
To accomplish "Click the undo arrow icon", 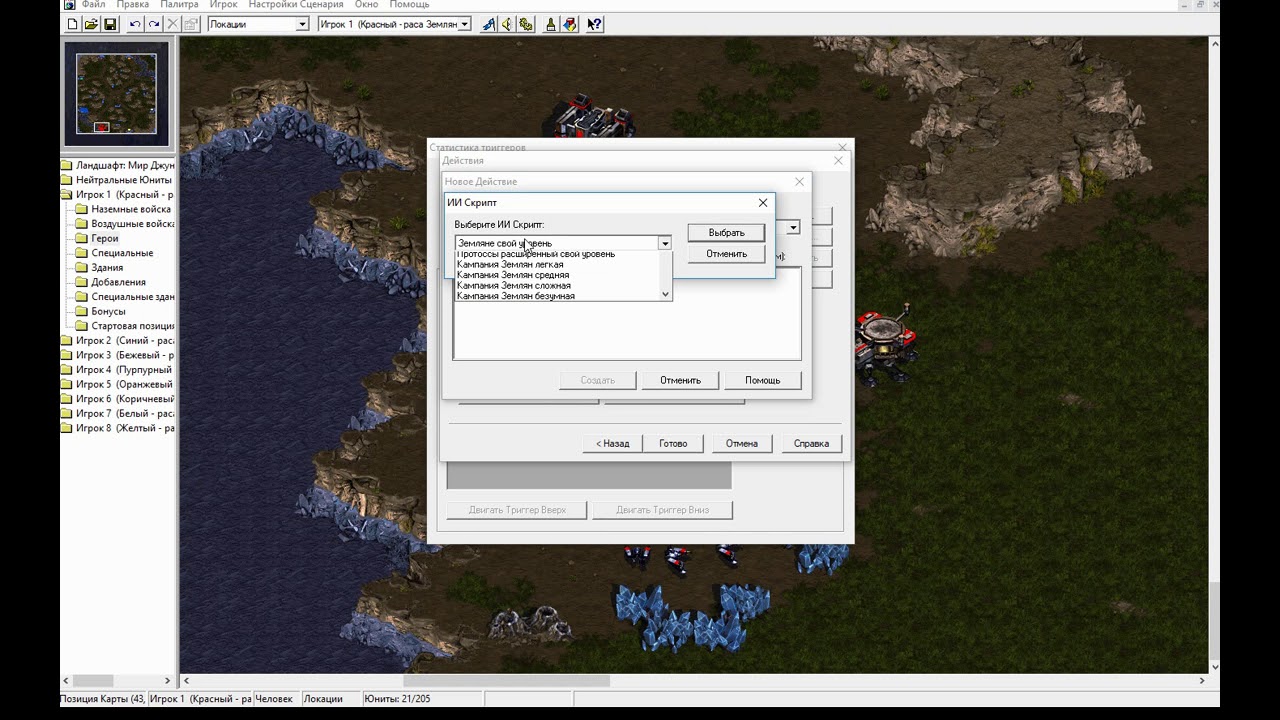I will pos(135,24).
